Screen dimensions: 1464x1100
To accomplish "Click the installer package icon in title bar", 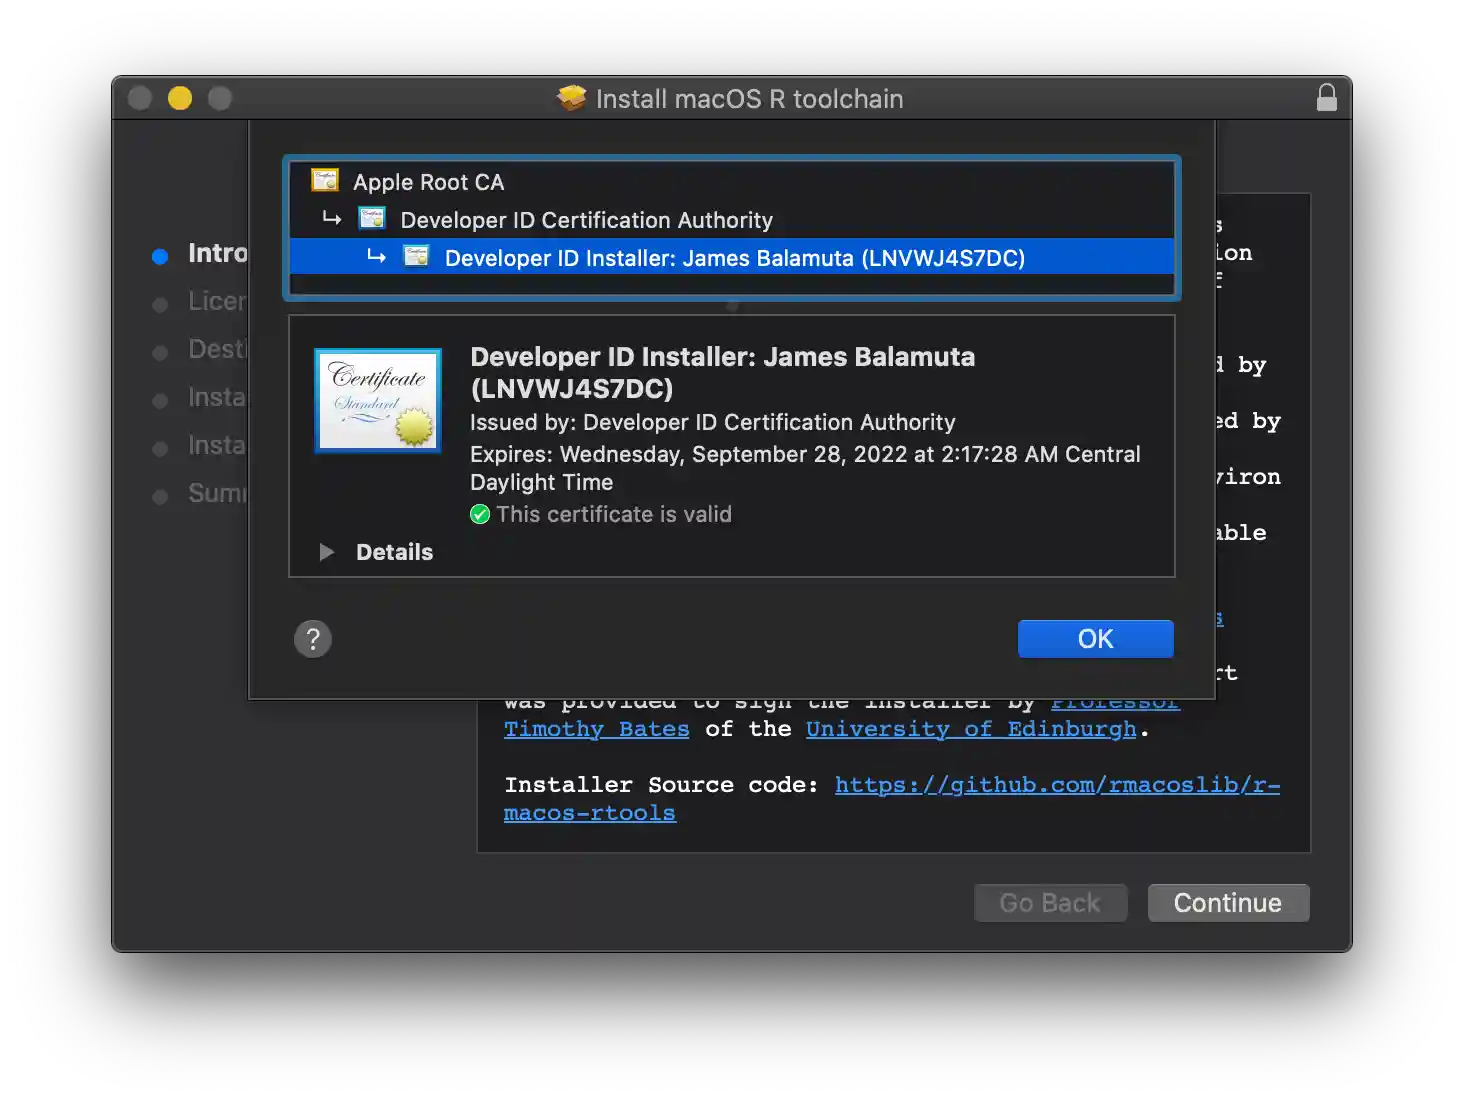I will coord(571,98).
